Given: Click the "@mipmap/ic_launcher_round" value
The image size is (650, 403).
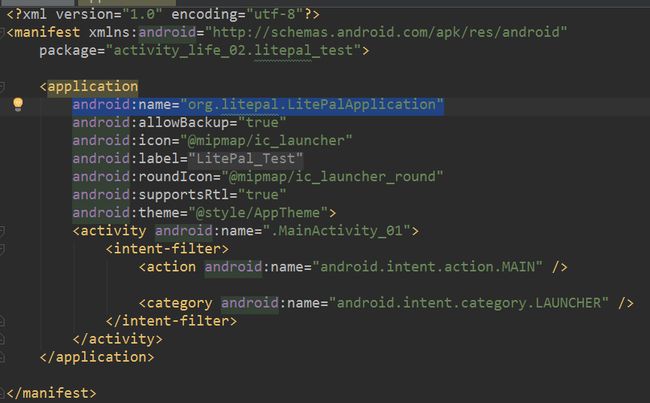Looking at the screenshot, I should coord(332,177).
